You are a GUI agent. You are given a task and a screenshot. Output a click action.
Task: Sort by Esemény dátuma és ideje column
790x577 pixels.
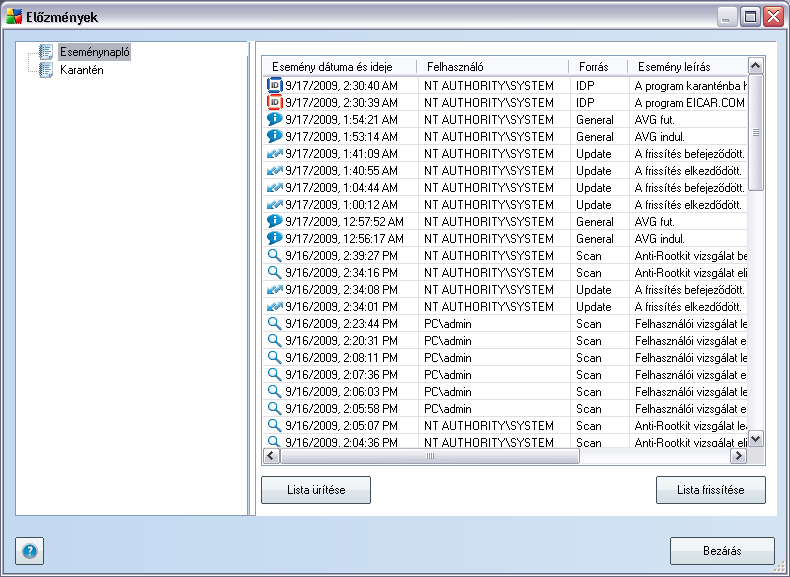[339, 67]
